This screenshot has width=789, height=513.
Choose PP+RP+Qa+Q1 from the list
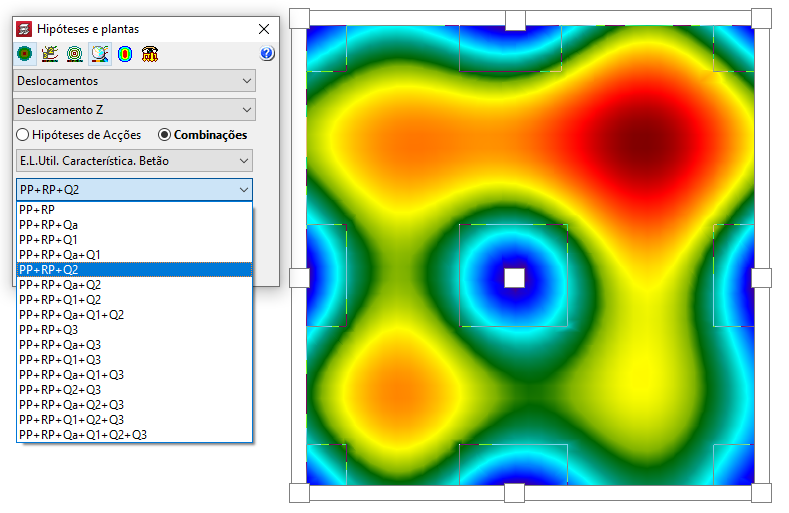pyautogui.click(x=59, y=255)
